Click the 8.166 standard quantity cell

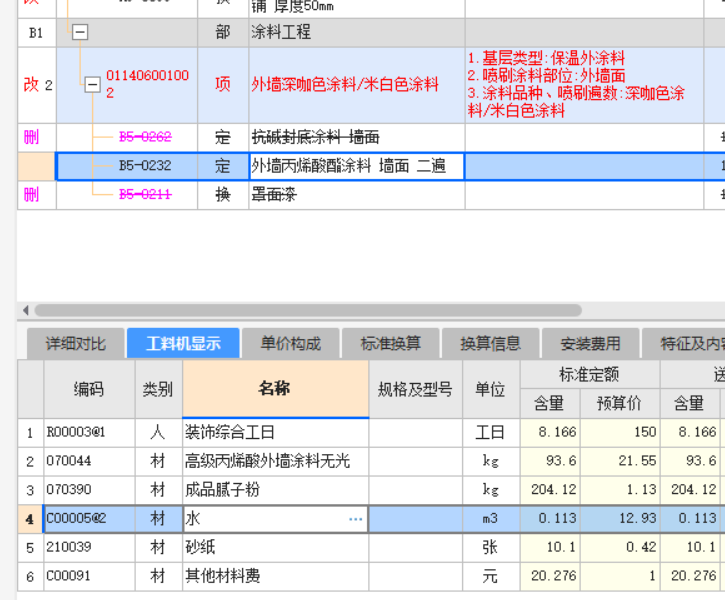[550, 433]
